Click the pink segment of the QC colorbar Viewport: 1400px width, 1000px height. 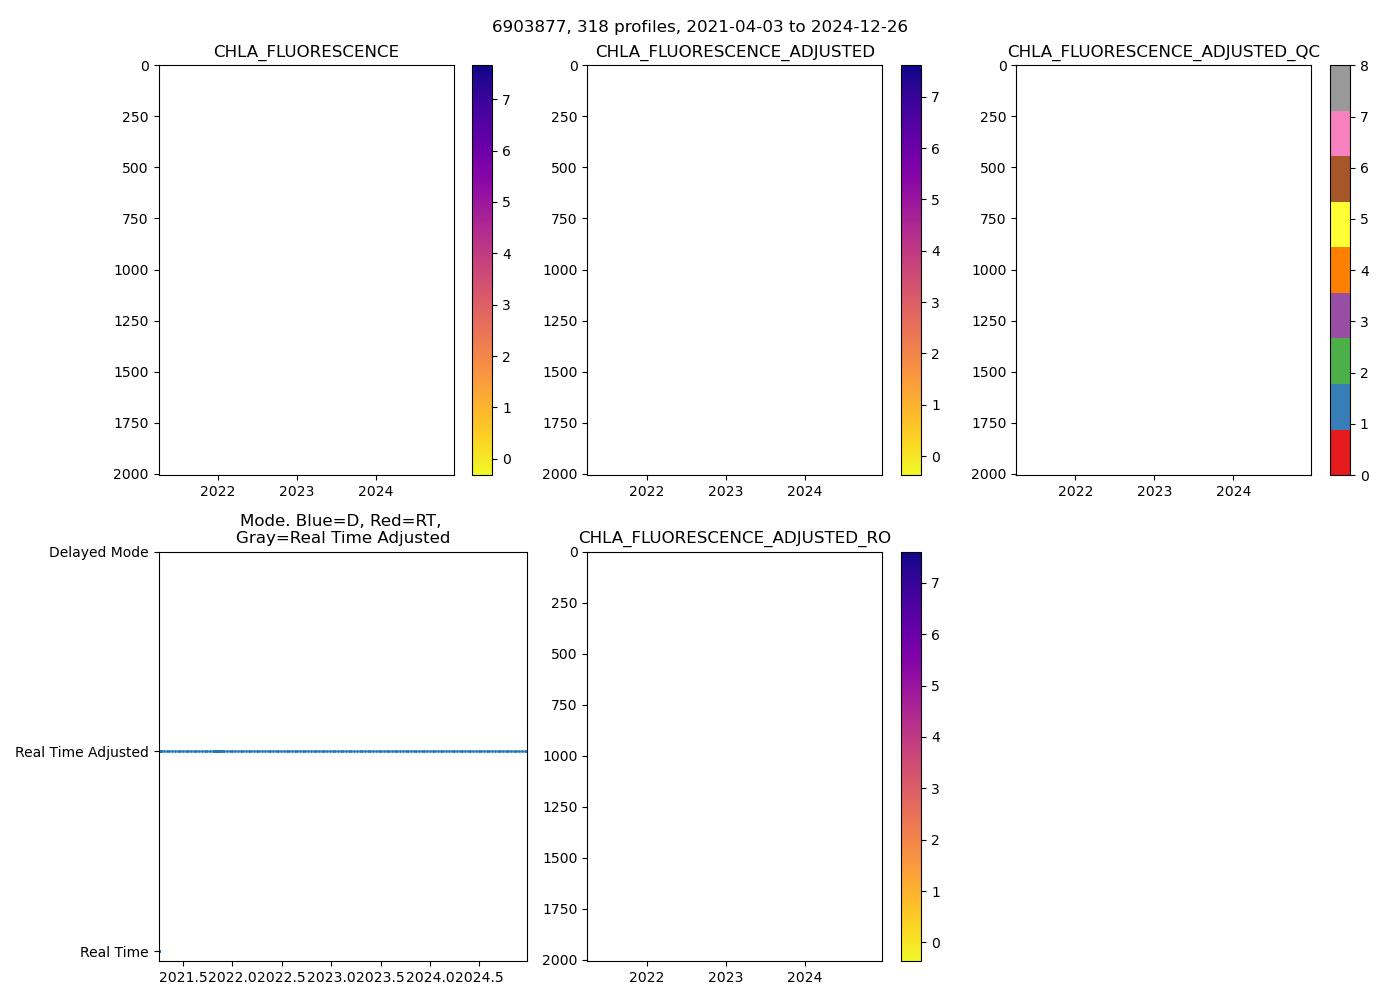coord(1340,133)
